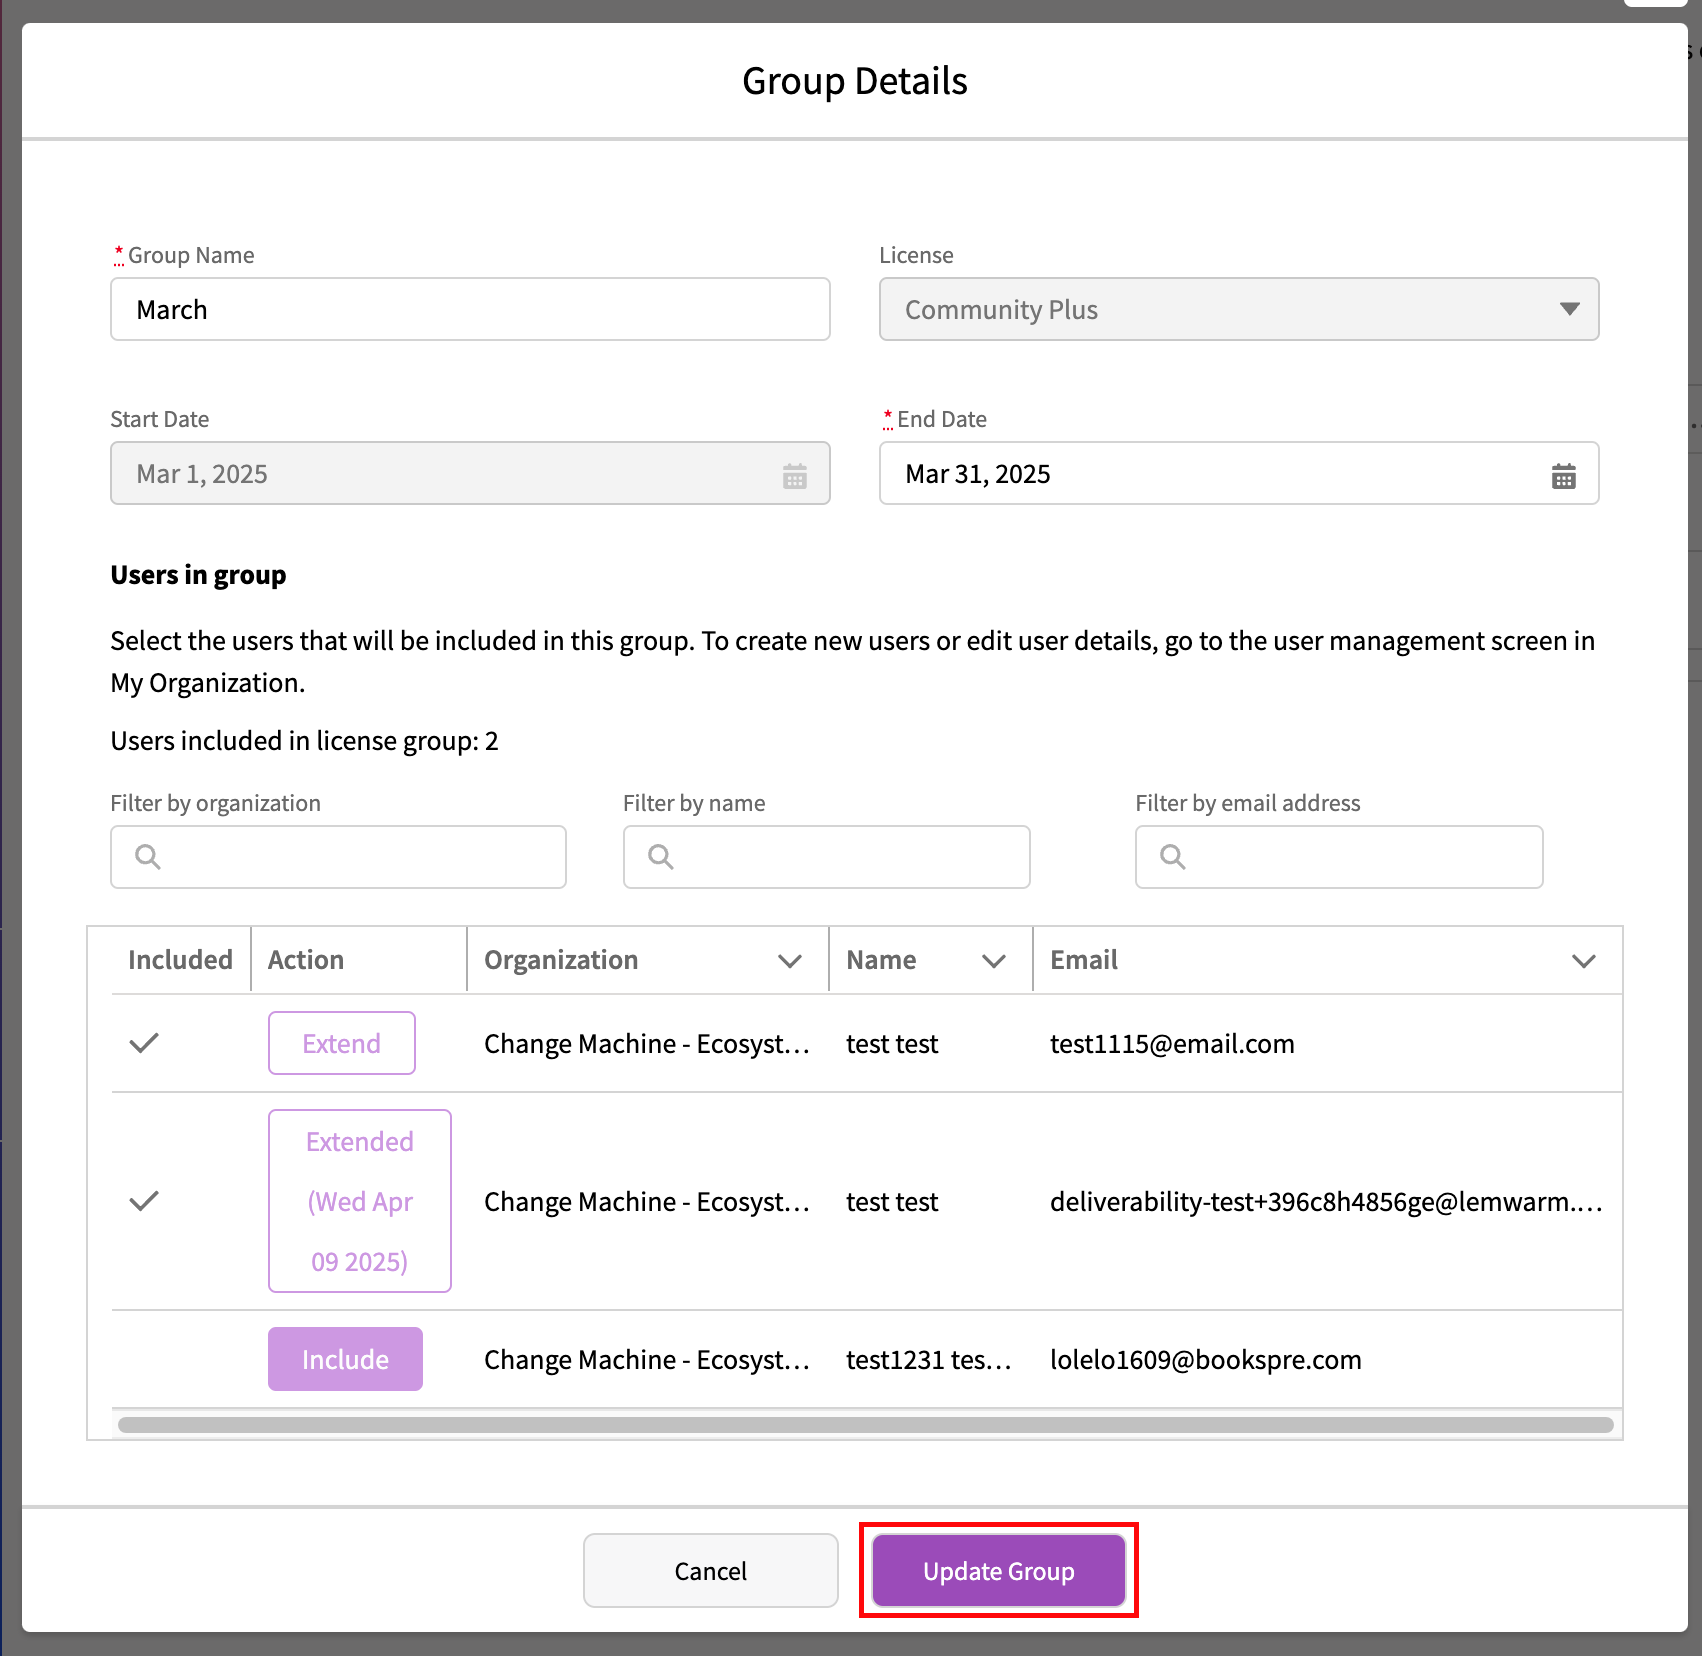Image resolution: width=1702 pixels, height=1656 pixels.
Task: Expand the Organization column chevron menu
Action: (x=789, y=961)
